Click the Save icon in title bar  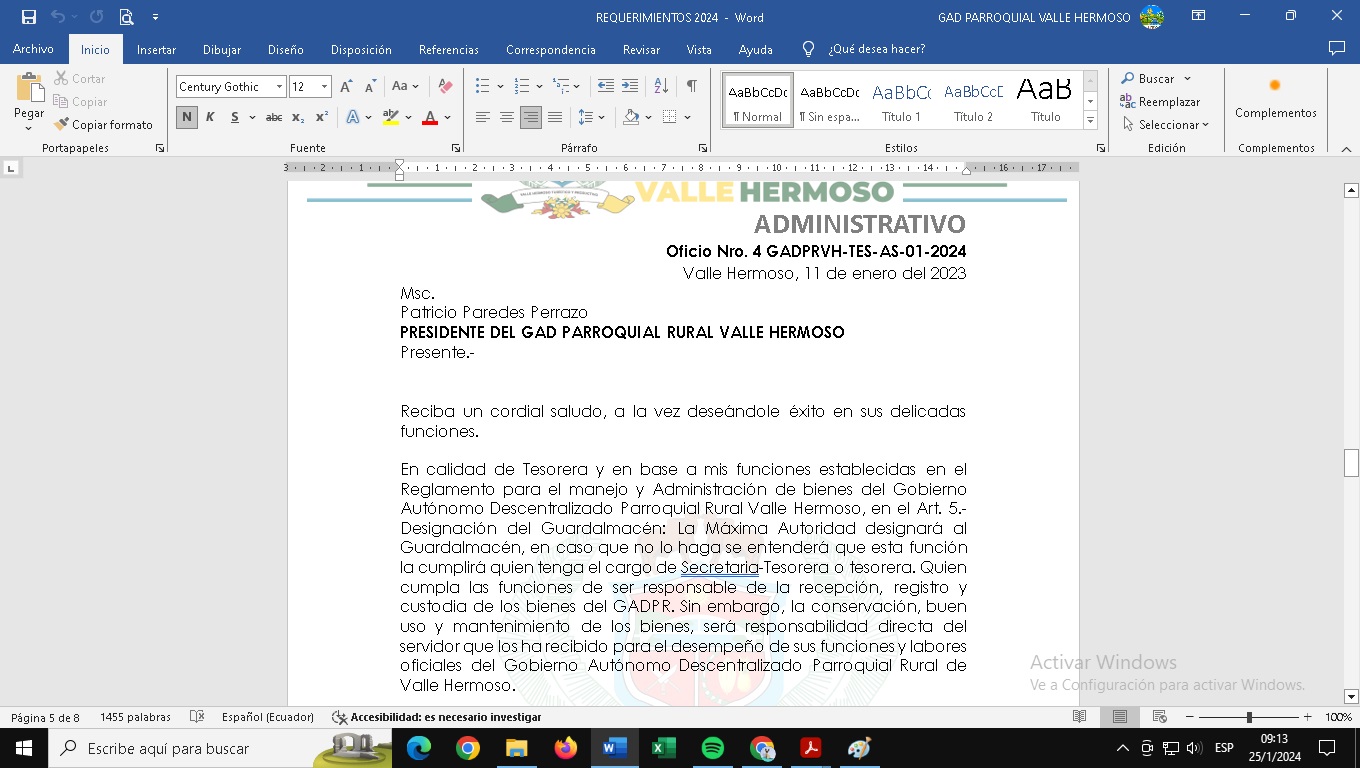pyautogui.click(x=29, y=17)
